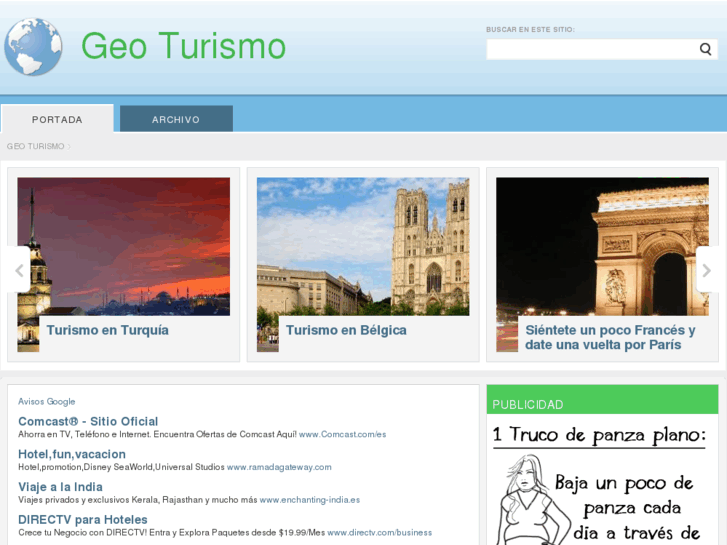Click the Viajes privados y exclusivos description

(x=138, y=500)
